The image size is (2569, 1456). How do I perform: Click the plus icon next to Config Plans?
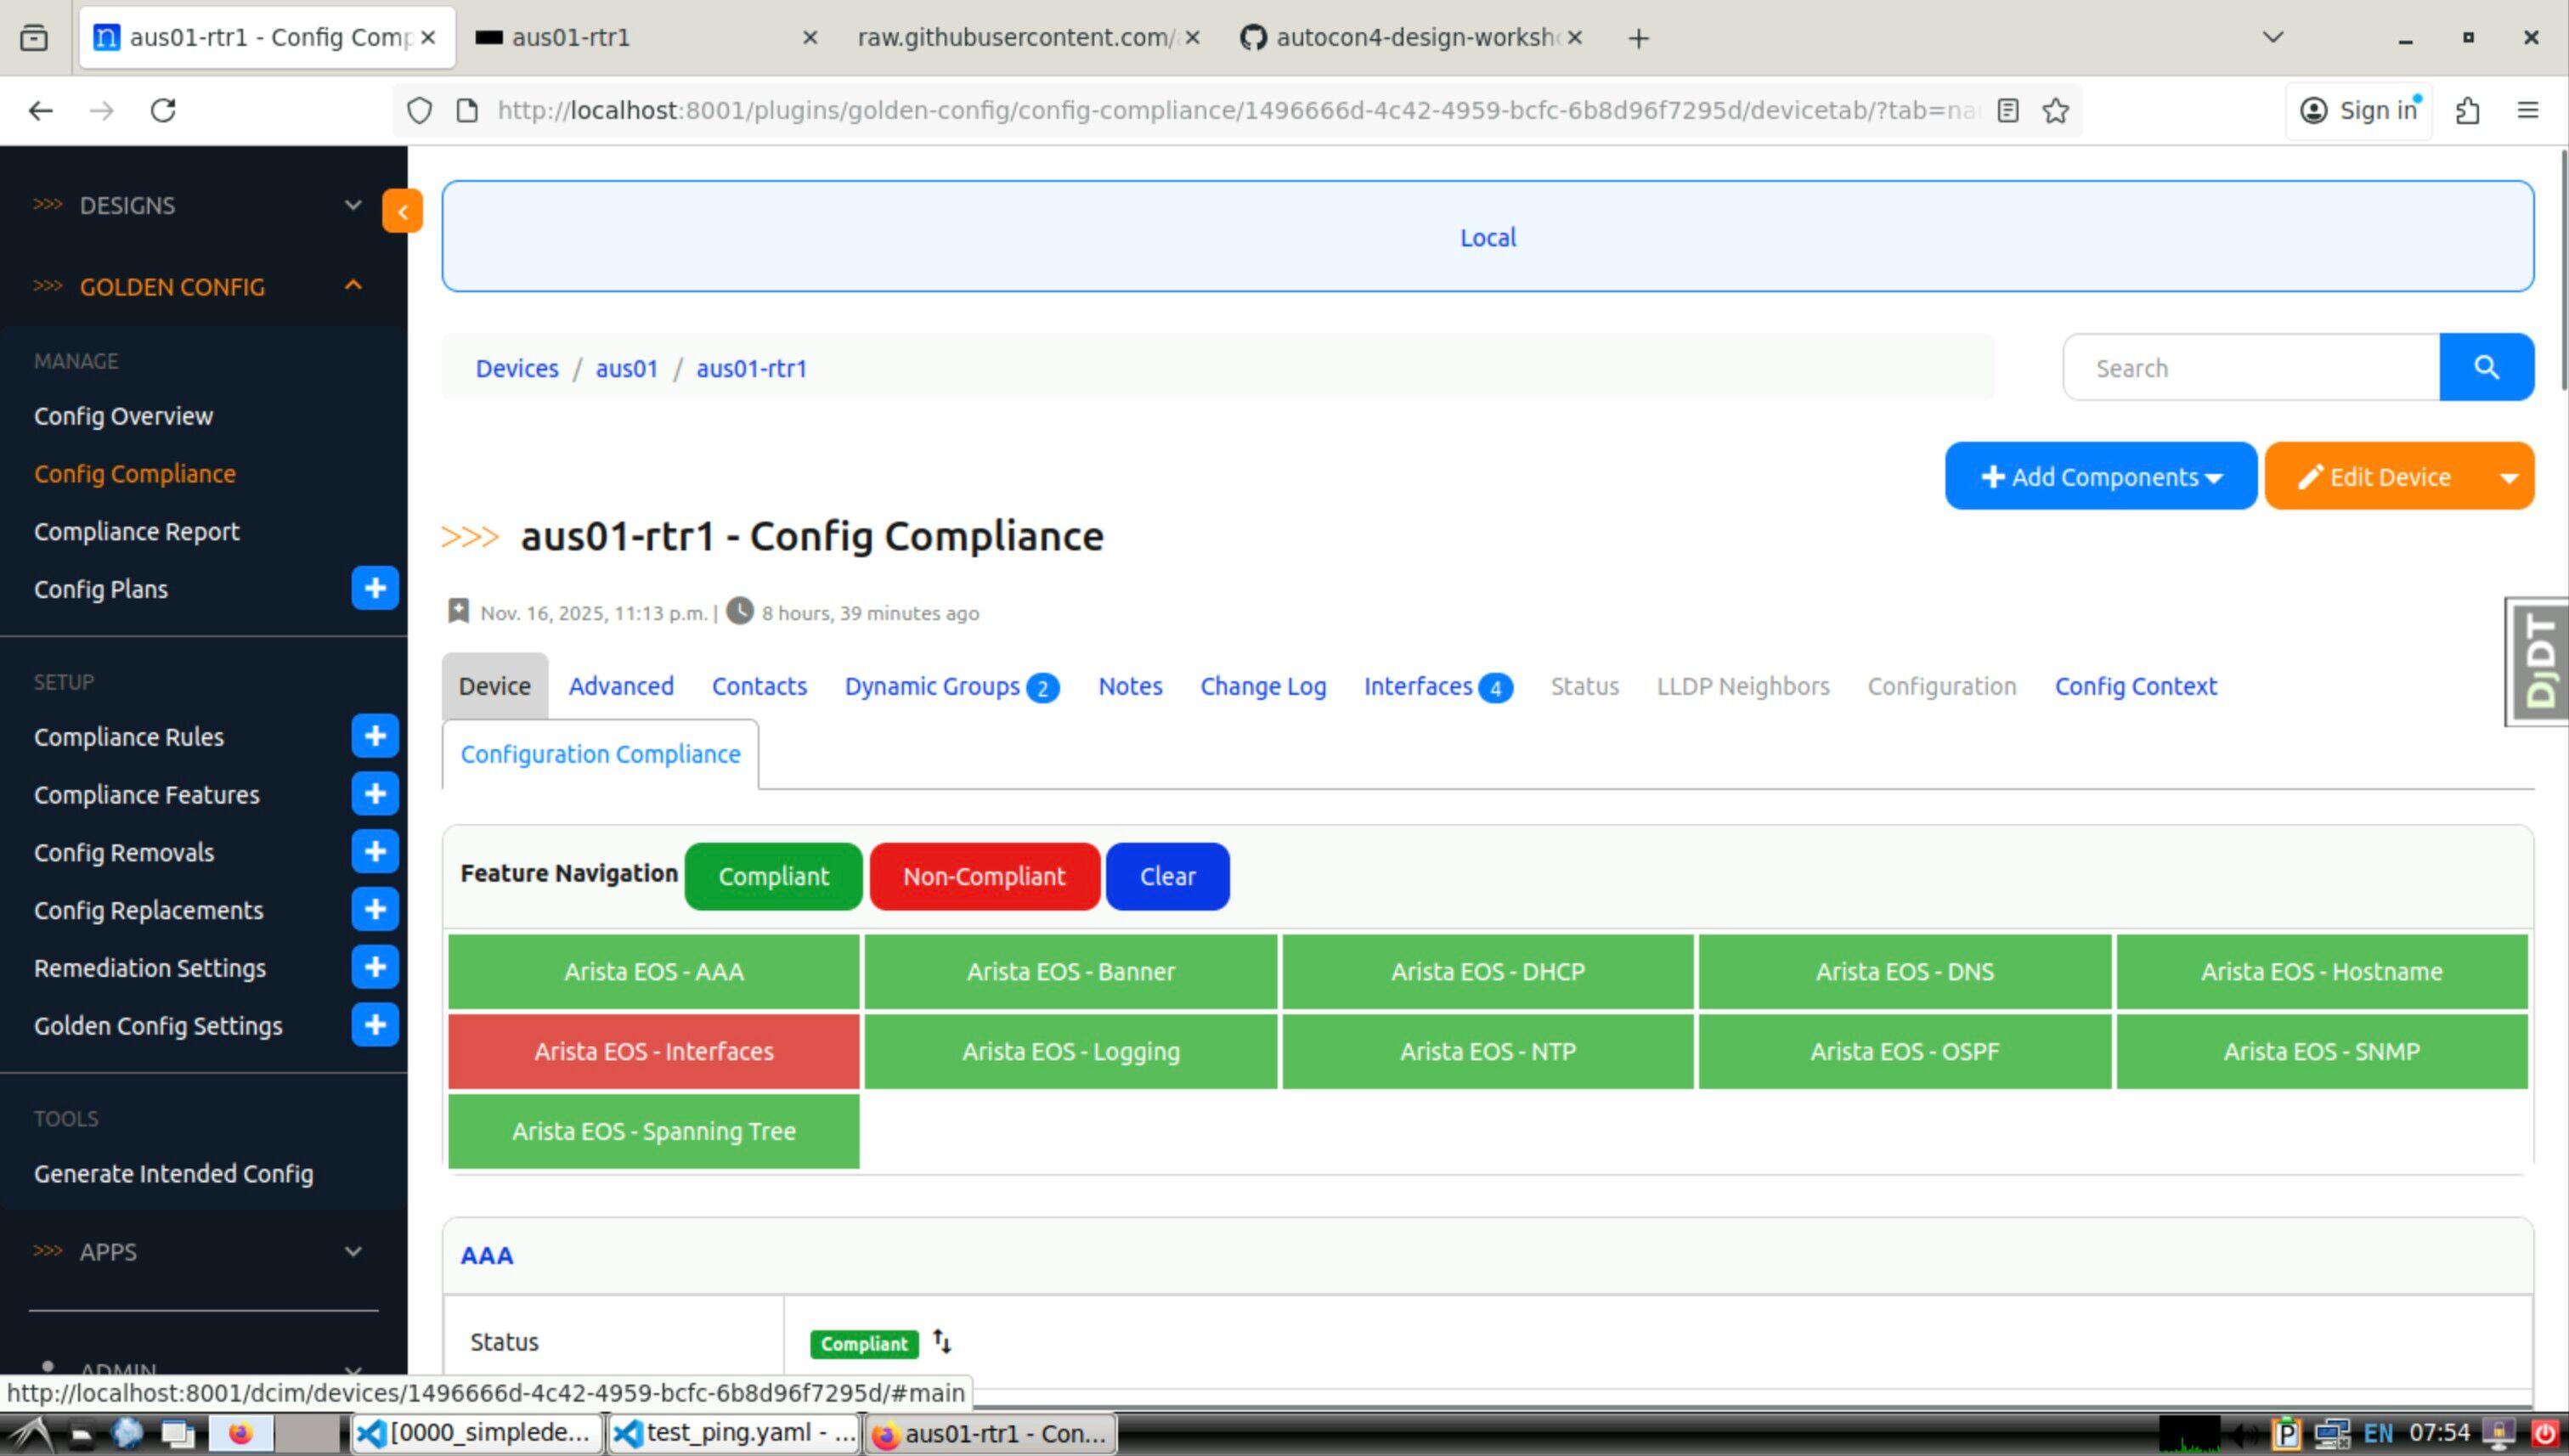click(375, 588)
